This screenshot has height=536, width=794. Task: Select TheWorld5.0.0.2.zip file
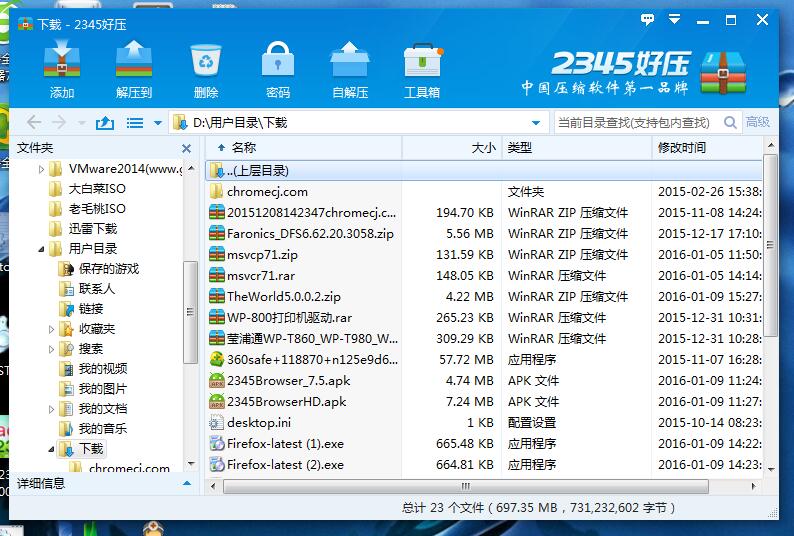(x=284, y=297)
